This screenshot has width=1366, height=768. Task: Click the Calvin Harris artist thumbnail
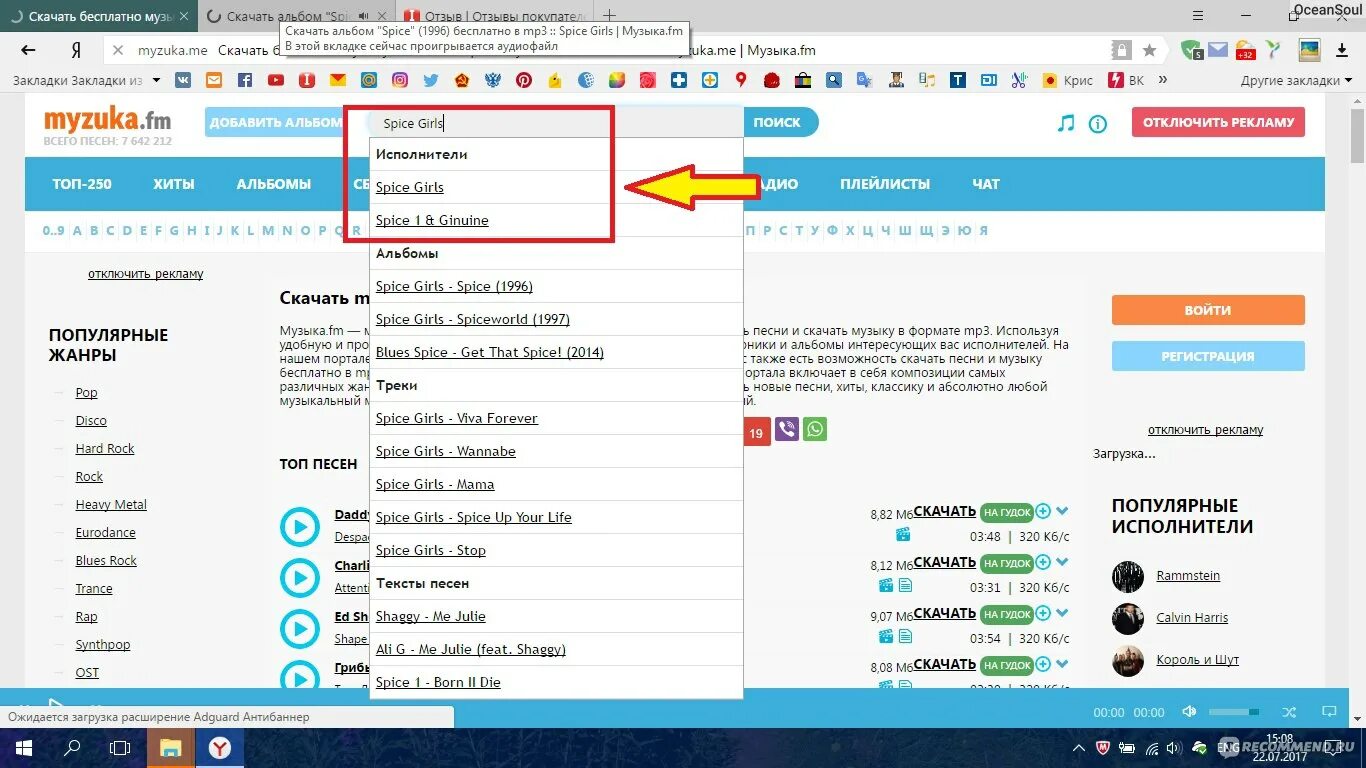tap(1128, 618)
